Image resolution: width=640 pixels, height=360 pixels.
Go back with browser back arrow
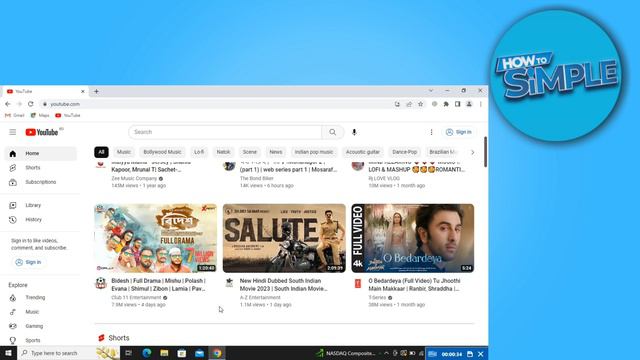8,104
